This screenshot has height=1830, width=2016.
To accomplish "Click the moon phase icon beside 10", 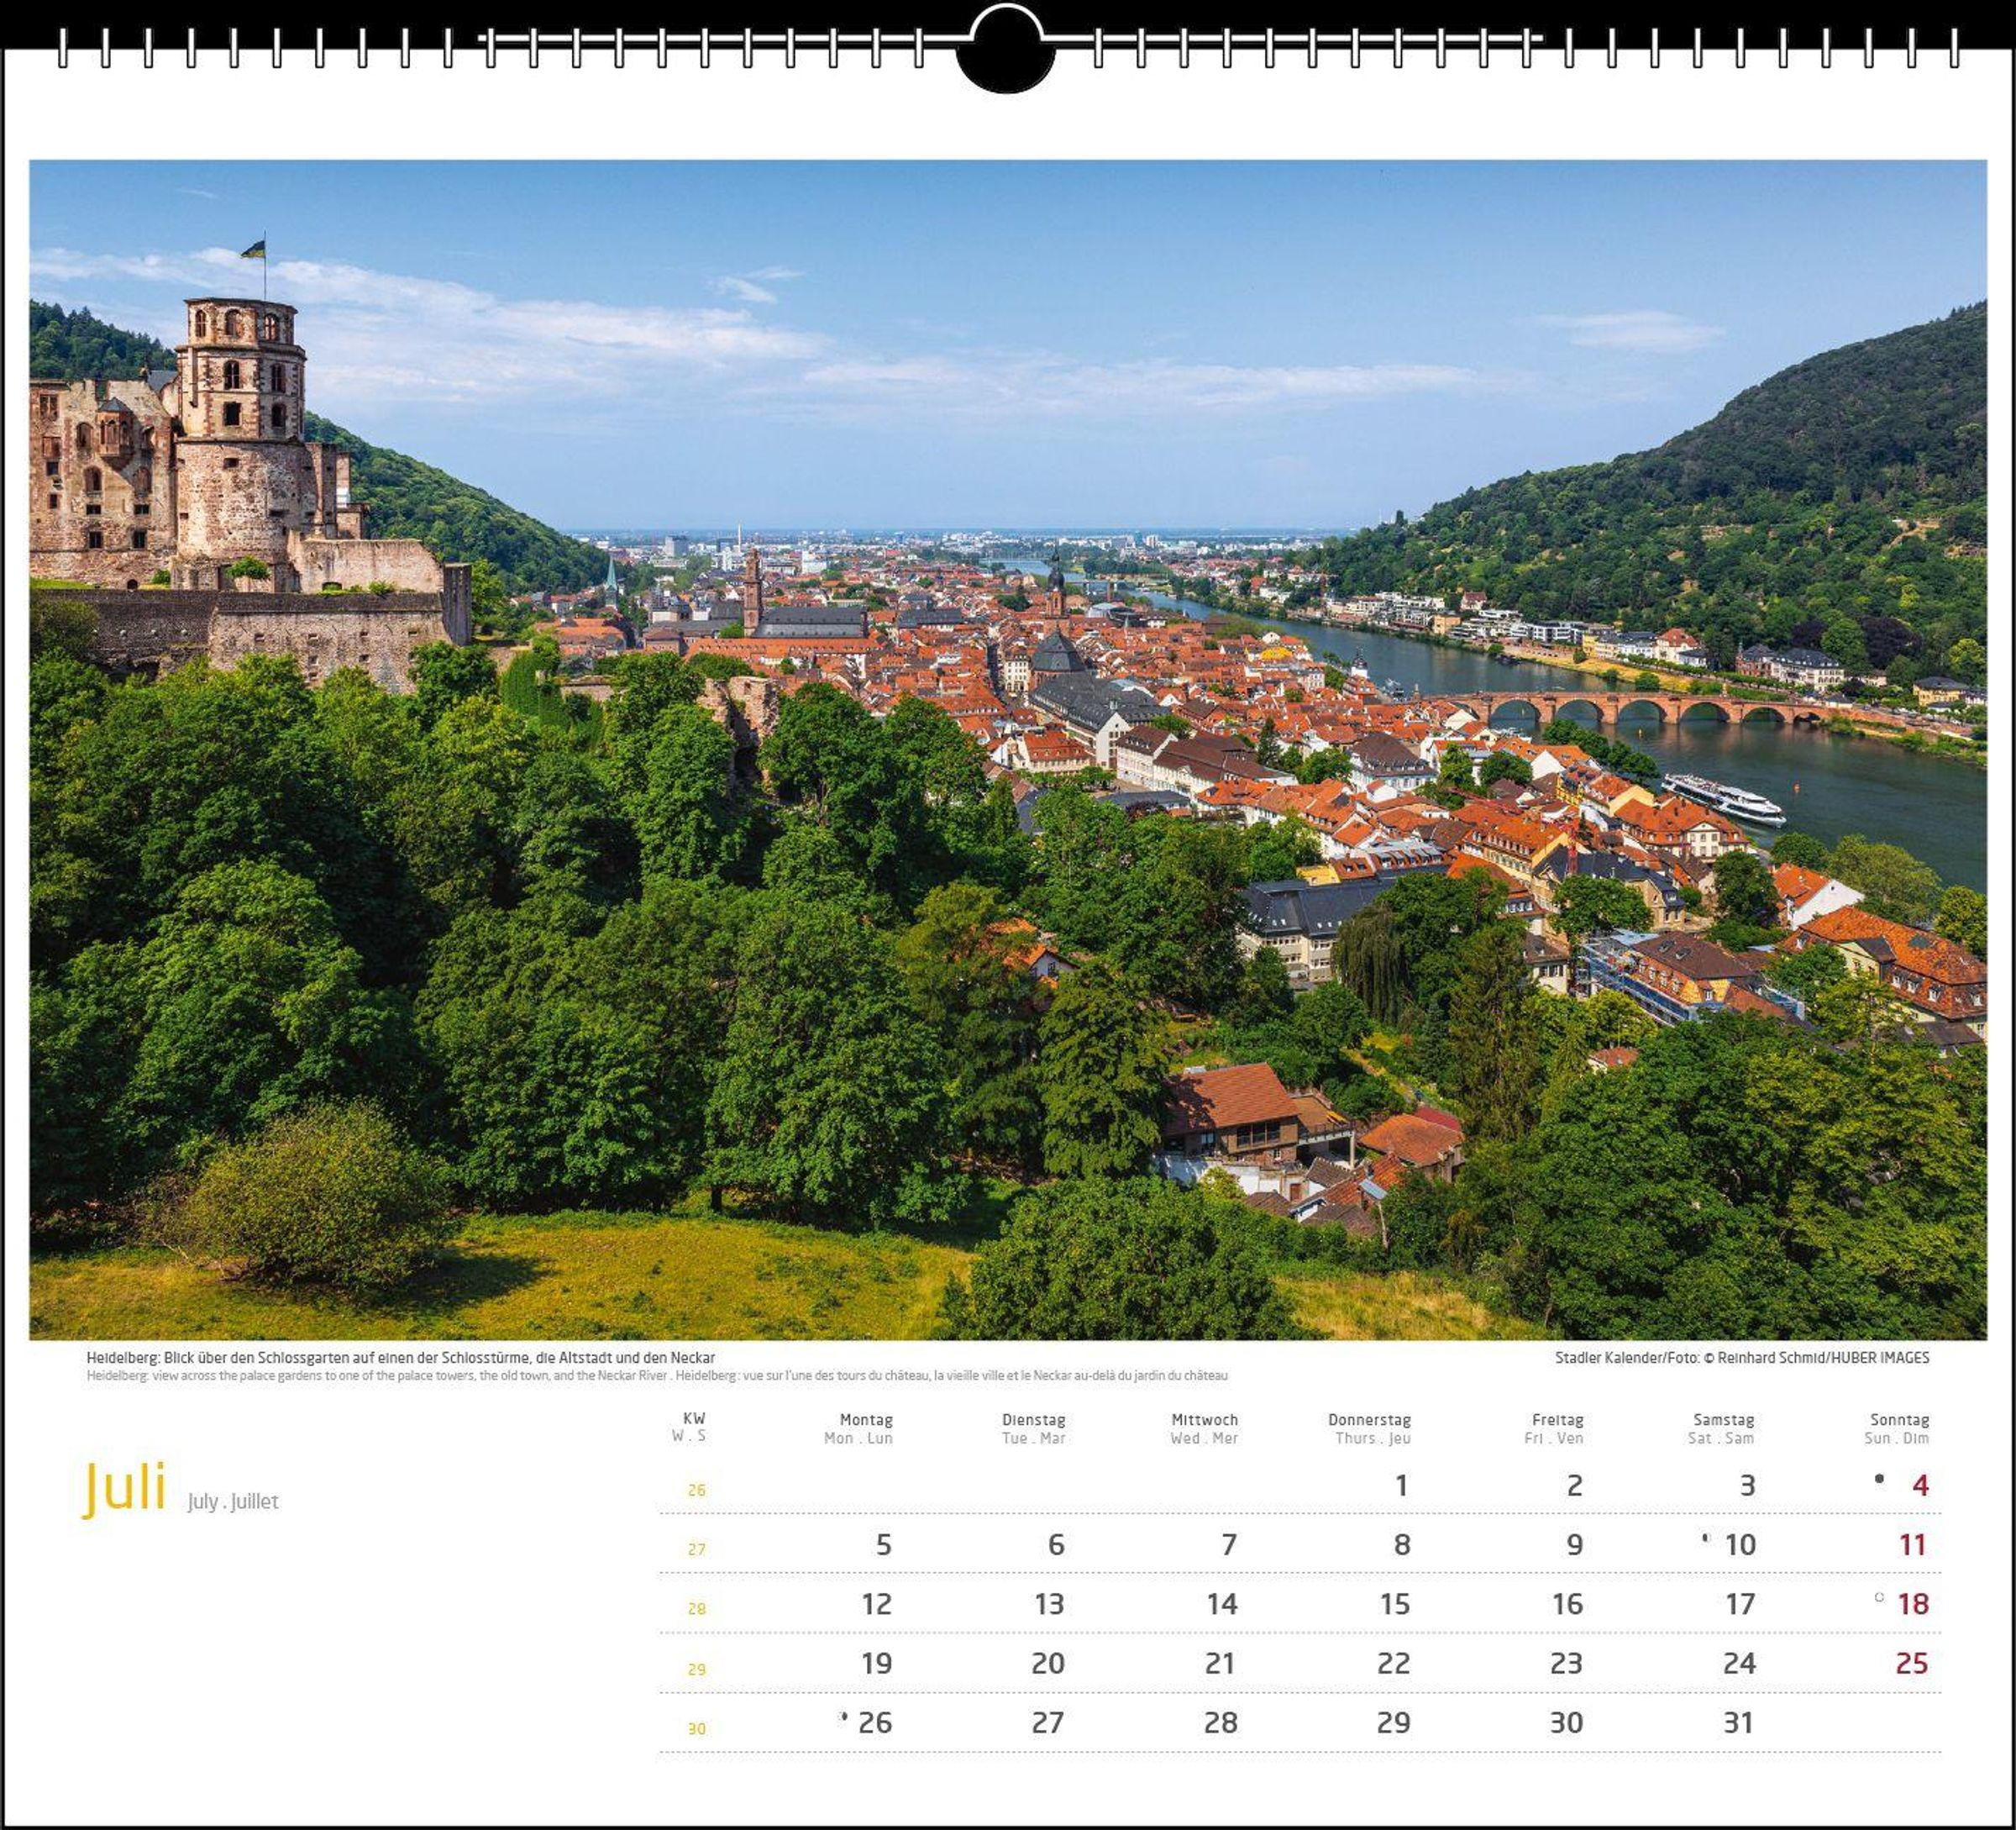I will [x=1705, y=1538].
